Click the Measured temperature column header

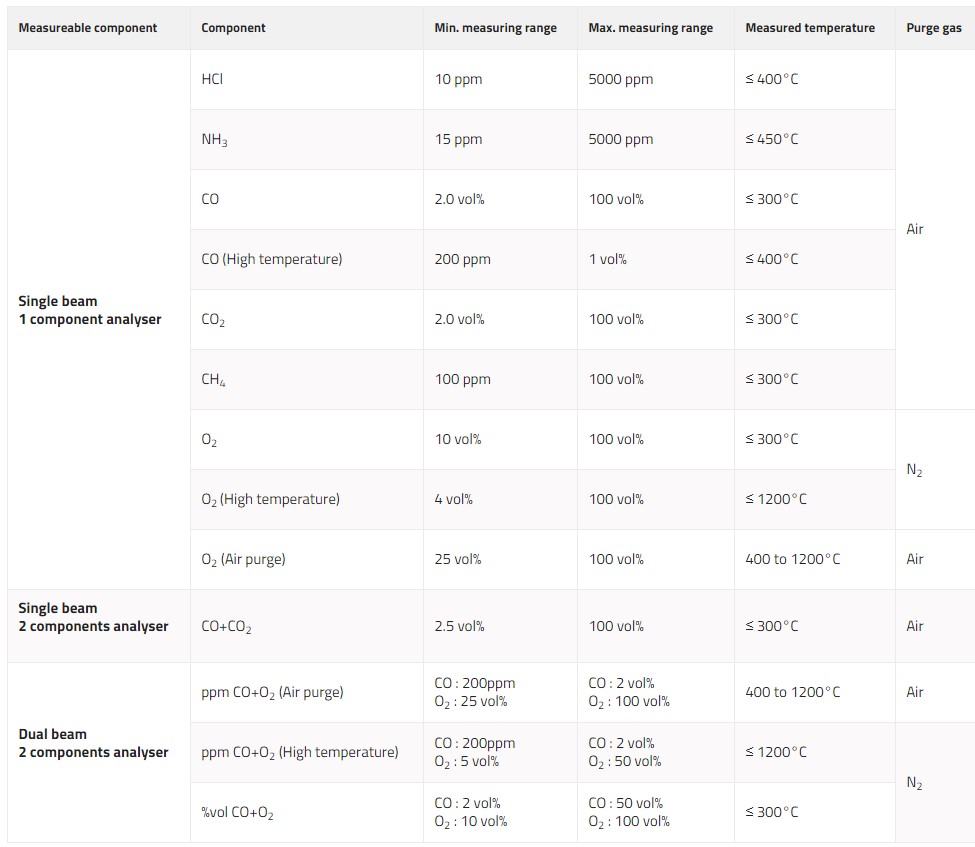pyautogui.click(x=810, y=28)
